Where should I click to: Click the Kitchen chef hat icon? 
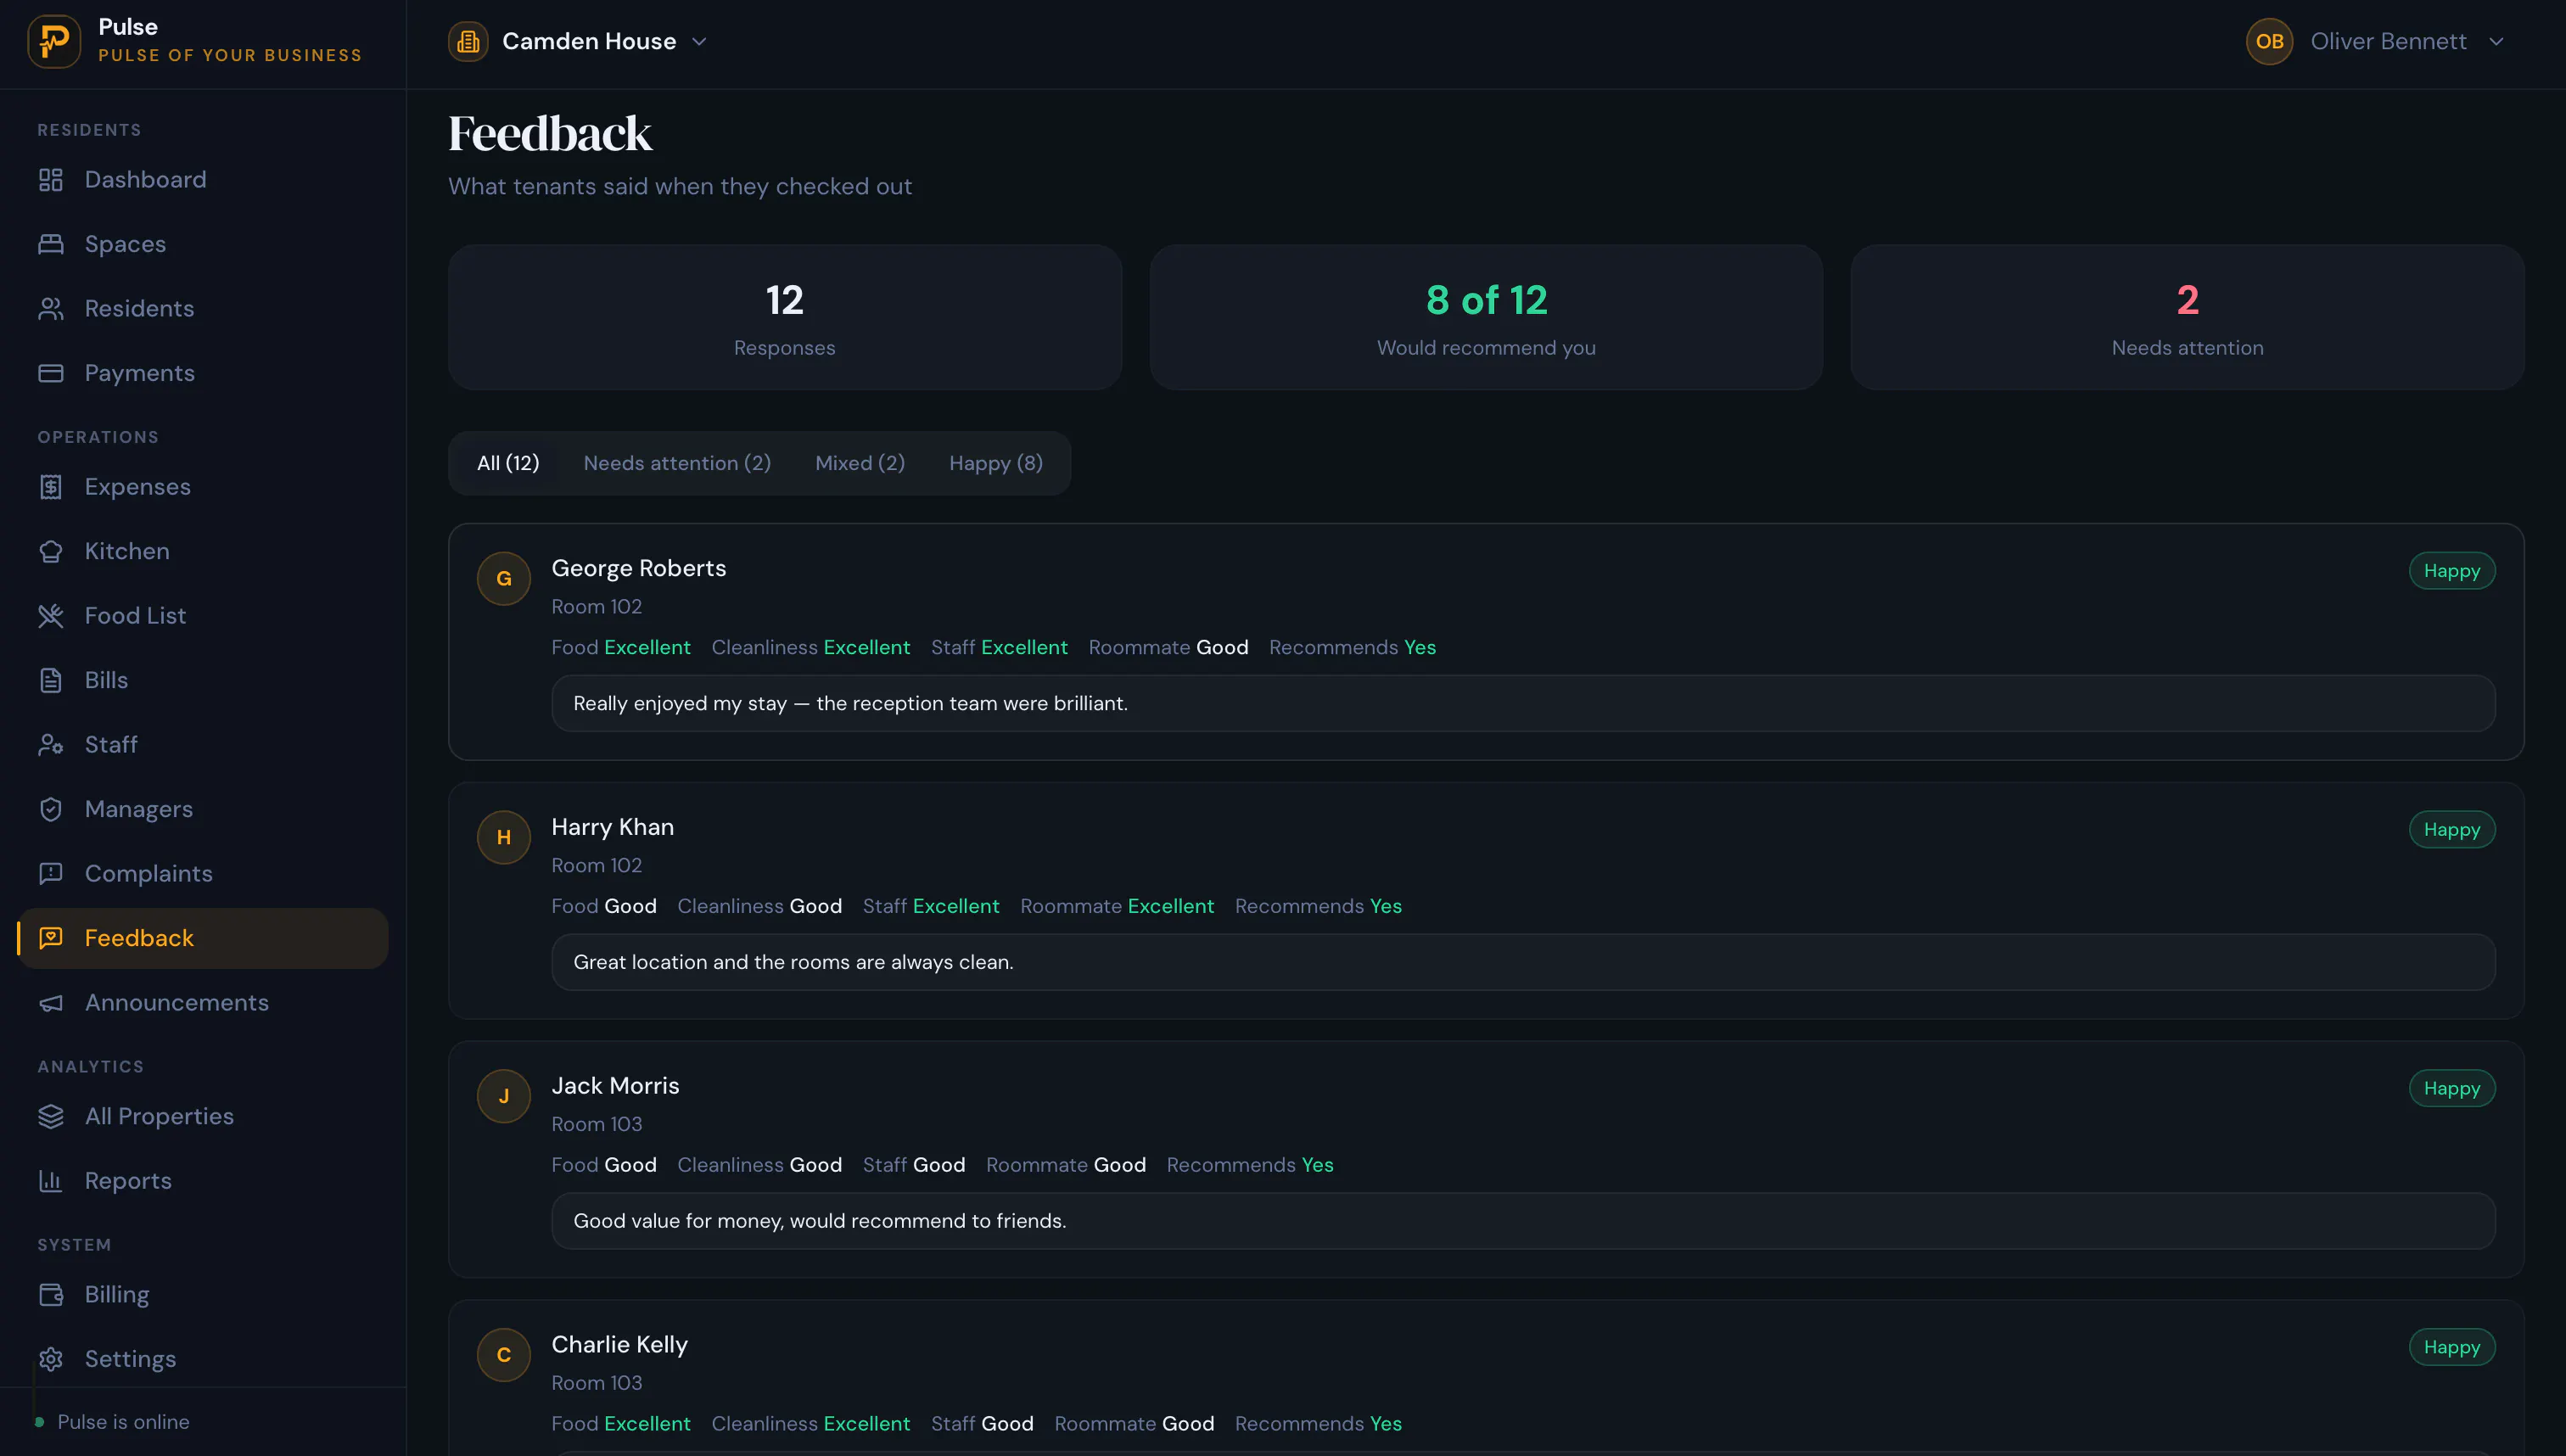pos(51,551)
